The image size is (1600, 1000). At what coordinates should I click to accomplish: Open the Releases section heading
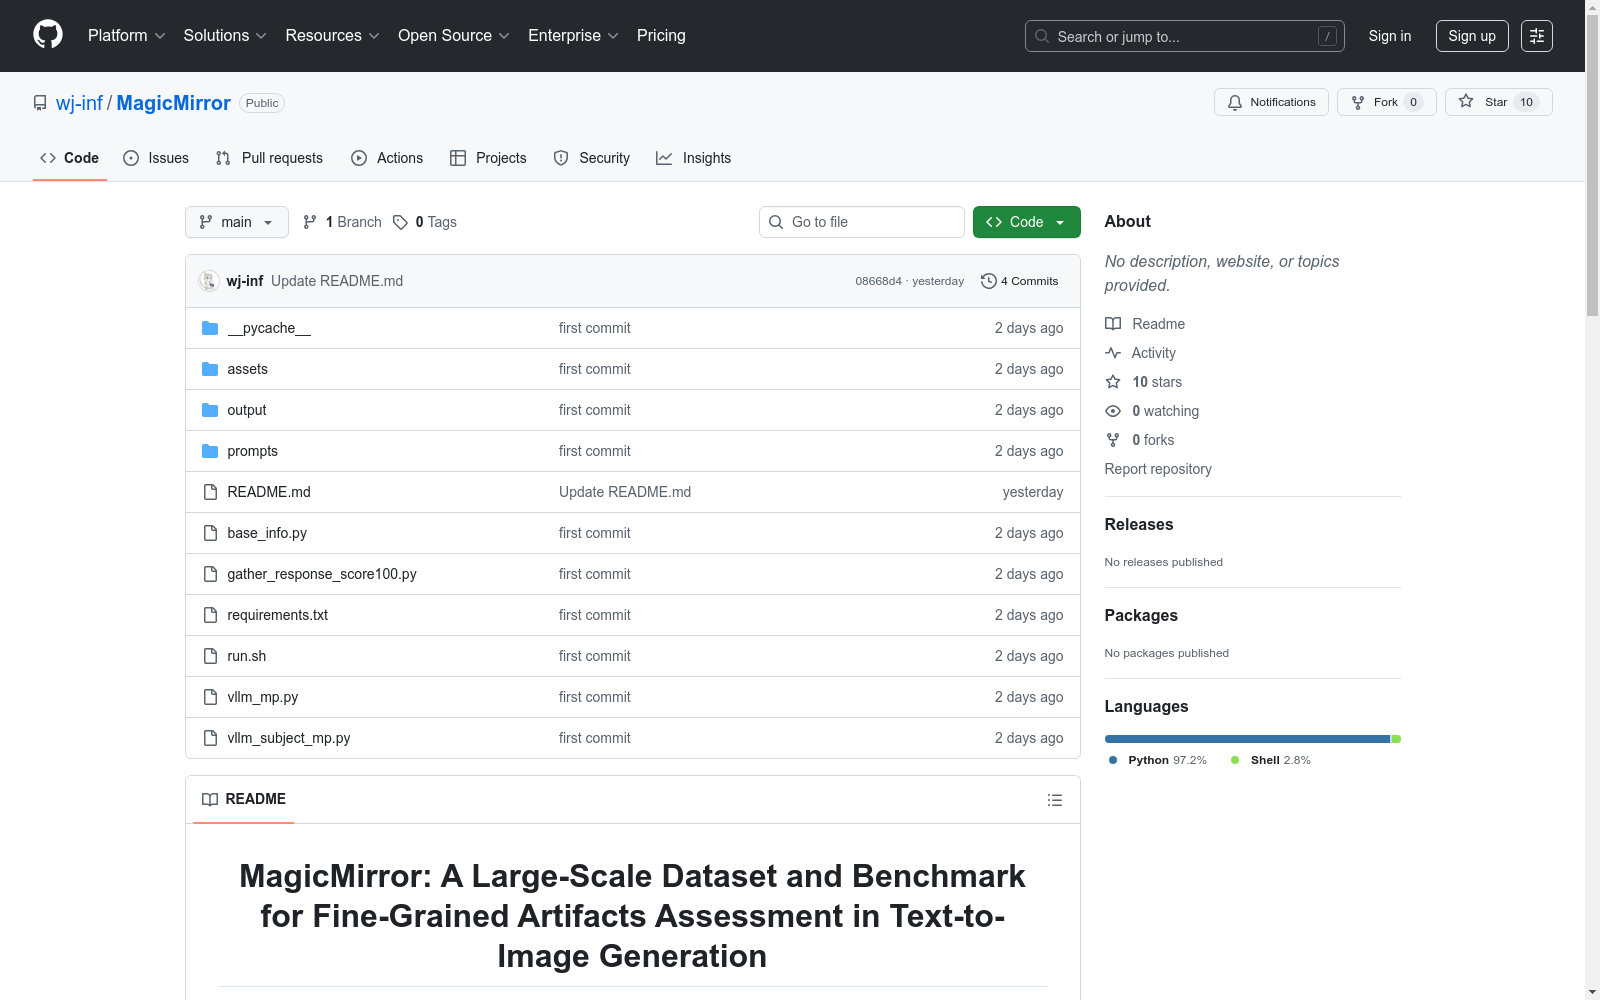(1139, 524)
